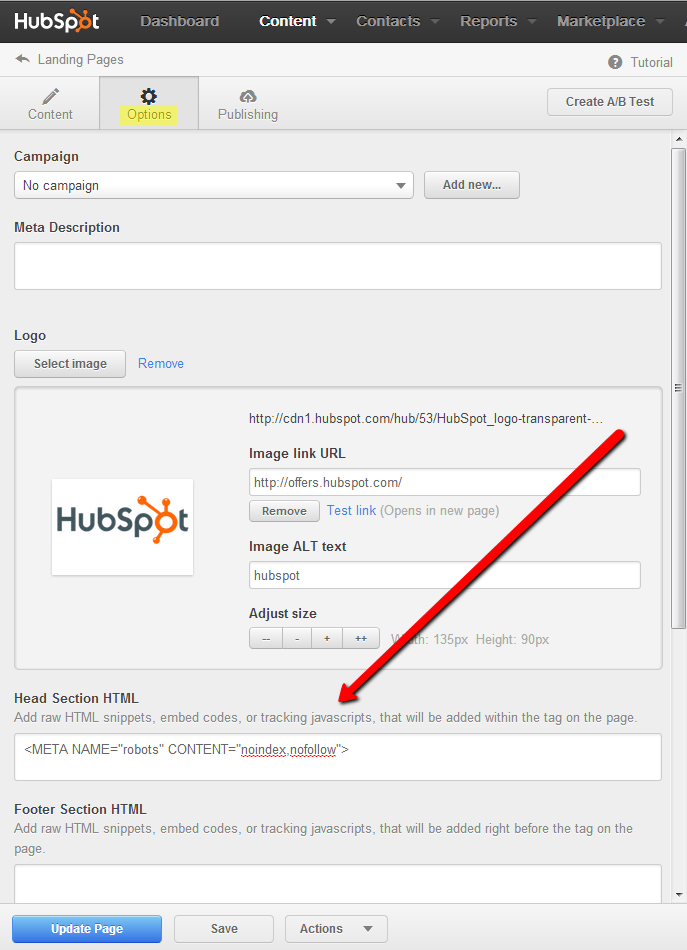Click the pencil icon on Content tab
Screen dimensions: 687x950
(x=50, y=96)
